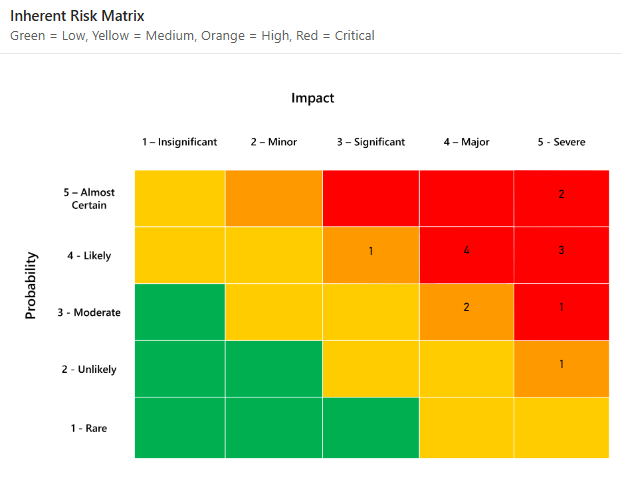The image size is (621, 480).
Task: Select the green Rare / Insignificant cell
Action: coord(180,428)
